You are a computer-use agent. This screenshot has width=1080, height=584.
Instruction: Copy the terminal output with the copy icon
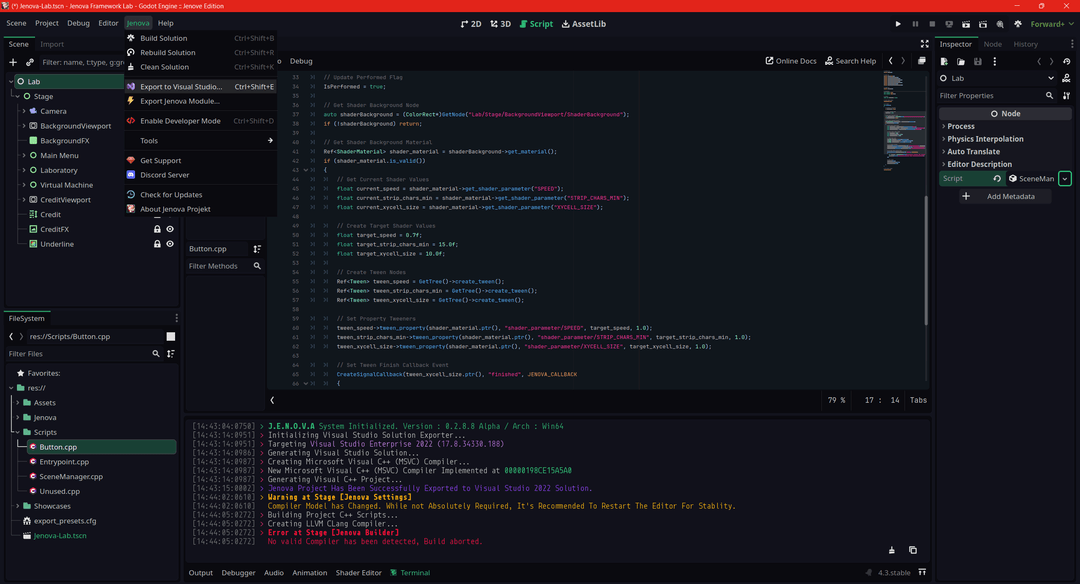[913, 550]
